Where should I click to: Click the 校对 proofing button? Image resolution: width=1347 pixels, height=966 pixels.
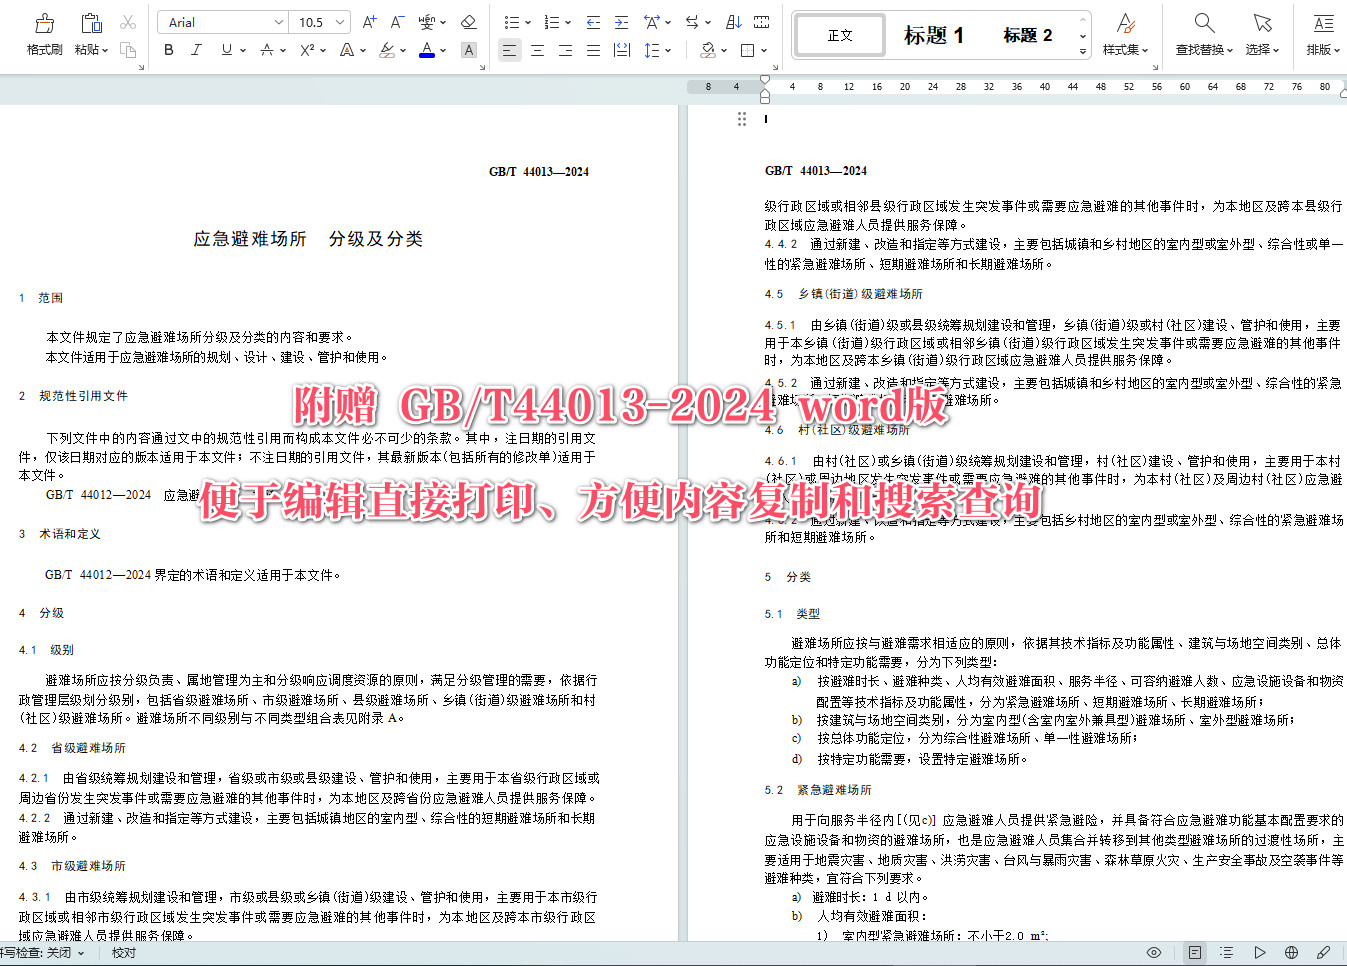point(123,952)
